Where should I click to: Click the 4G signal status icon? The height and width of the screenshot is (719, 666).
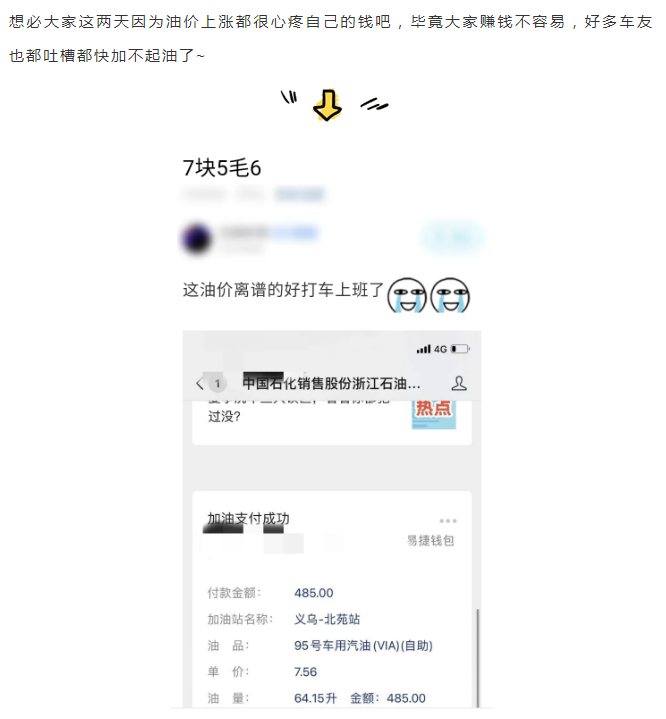pyautogui.click(x=432, y=349)
